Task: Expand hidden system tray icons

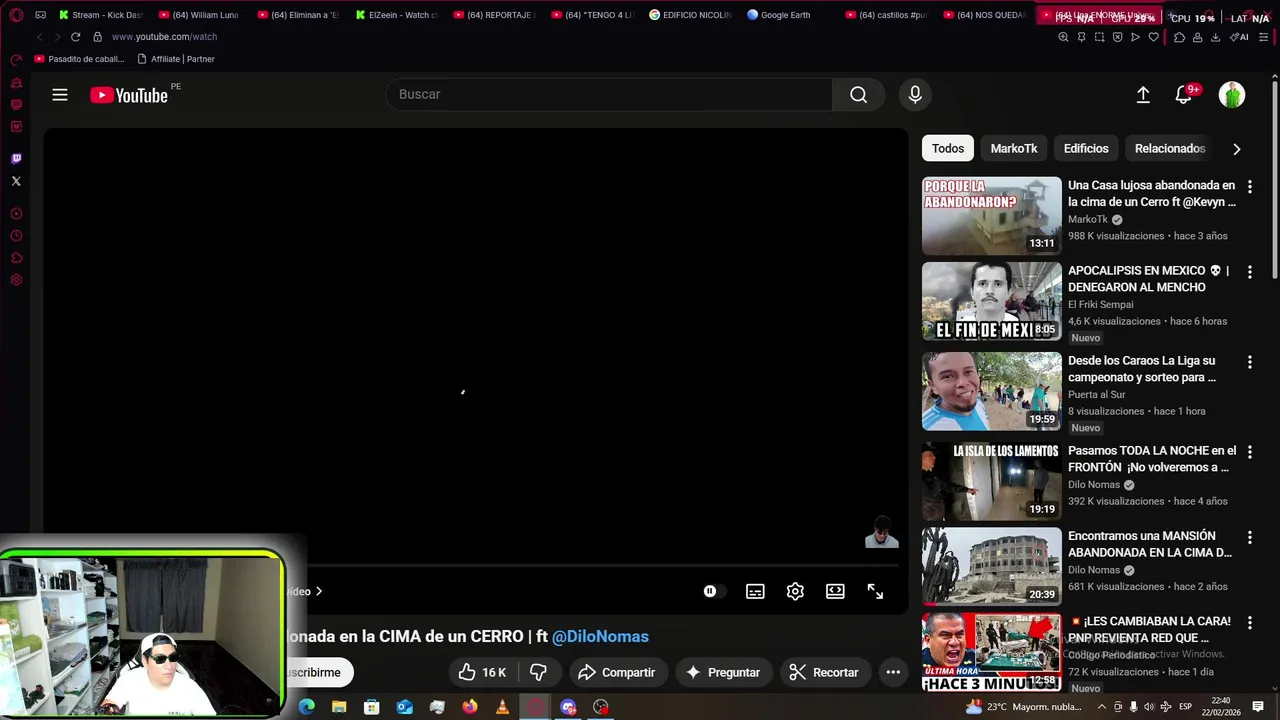Action: click(1104, 707)
